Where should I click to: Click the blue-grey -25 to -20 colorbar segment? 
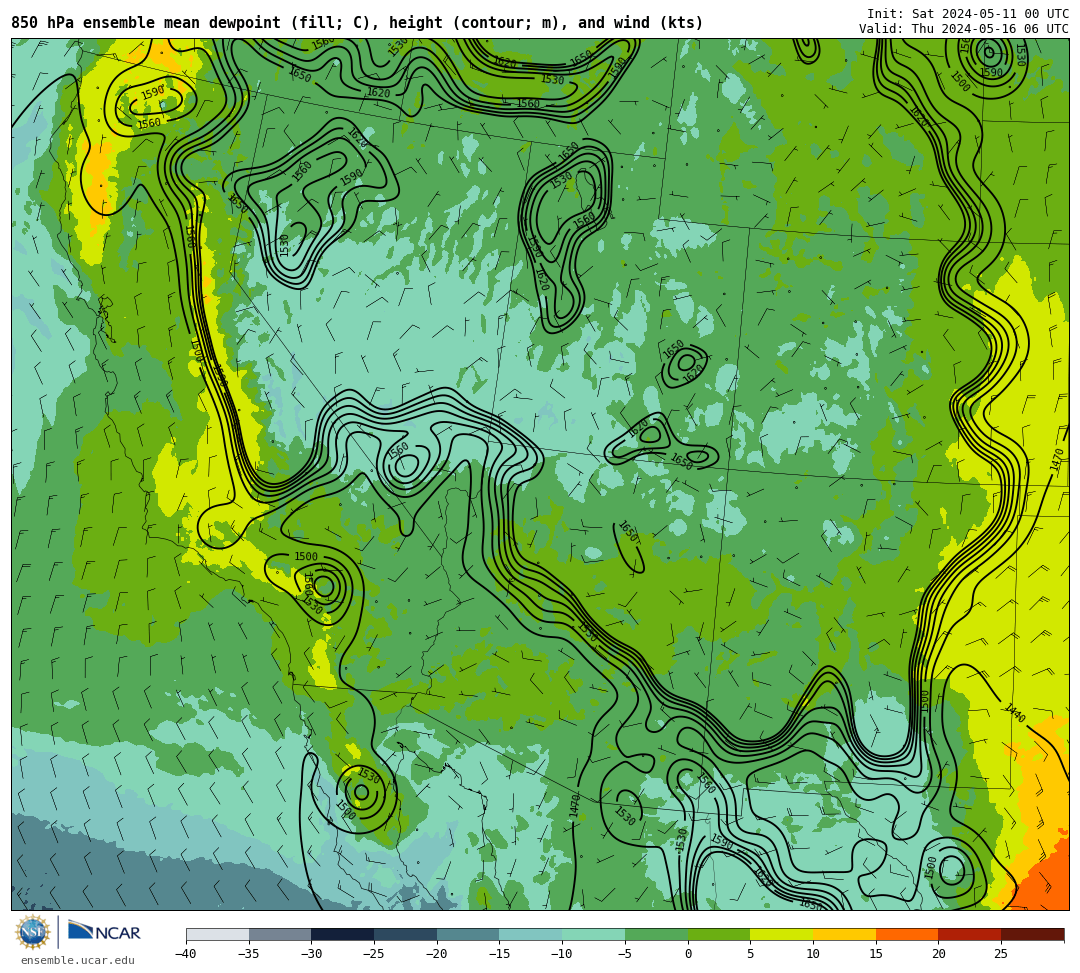click(406, 934)
